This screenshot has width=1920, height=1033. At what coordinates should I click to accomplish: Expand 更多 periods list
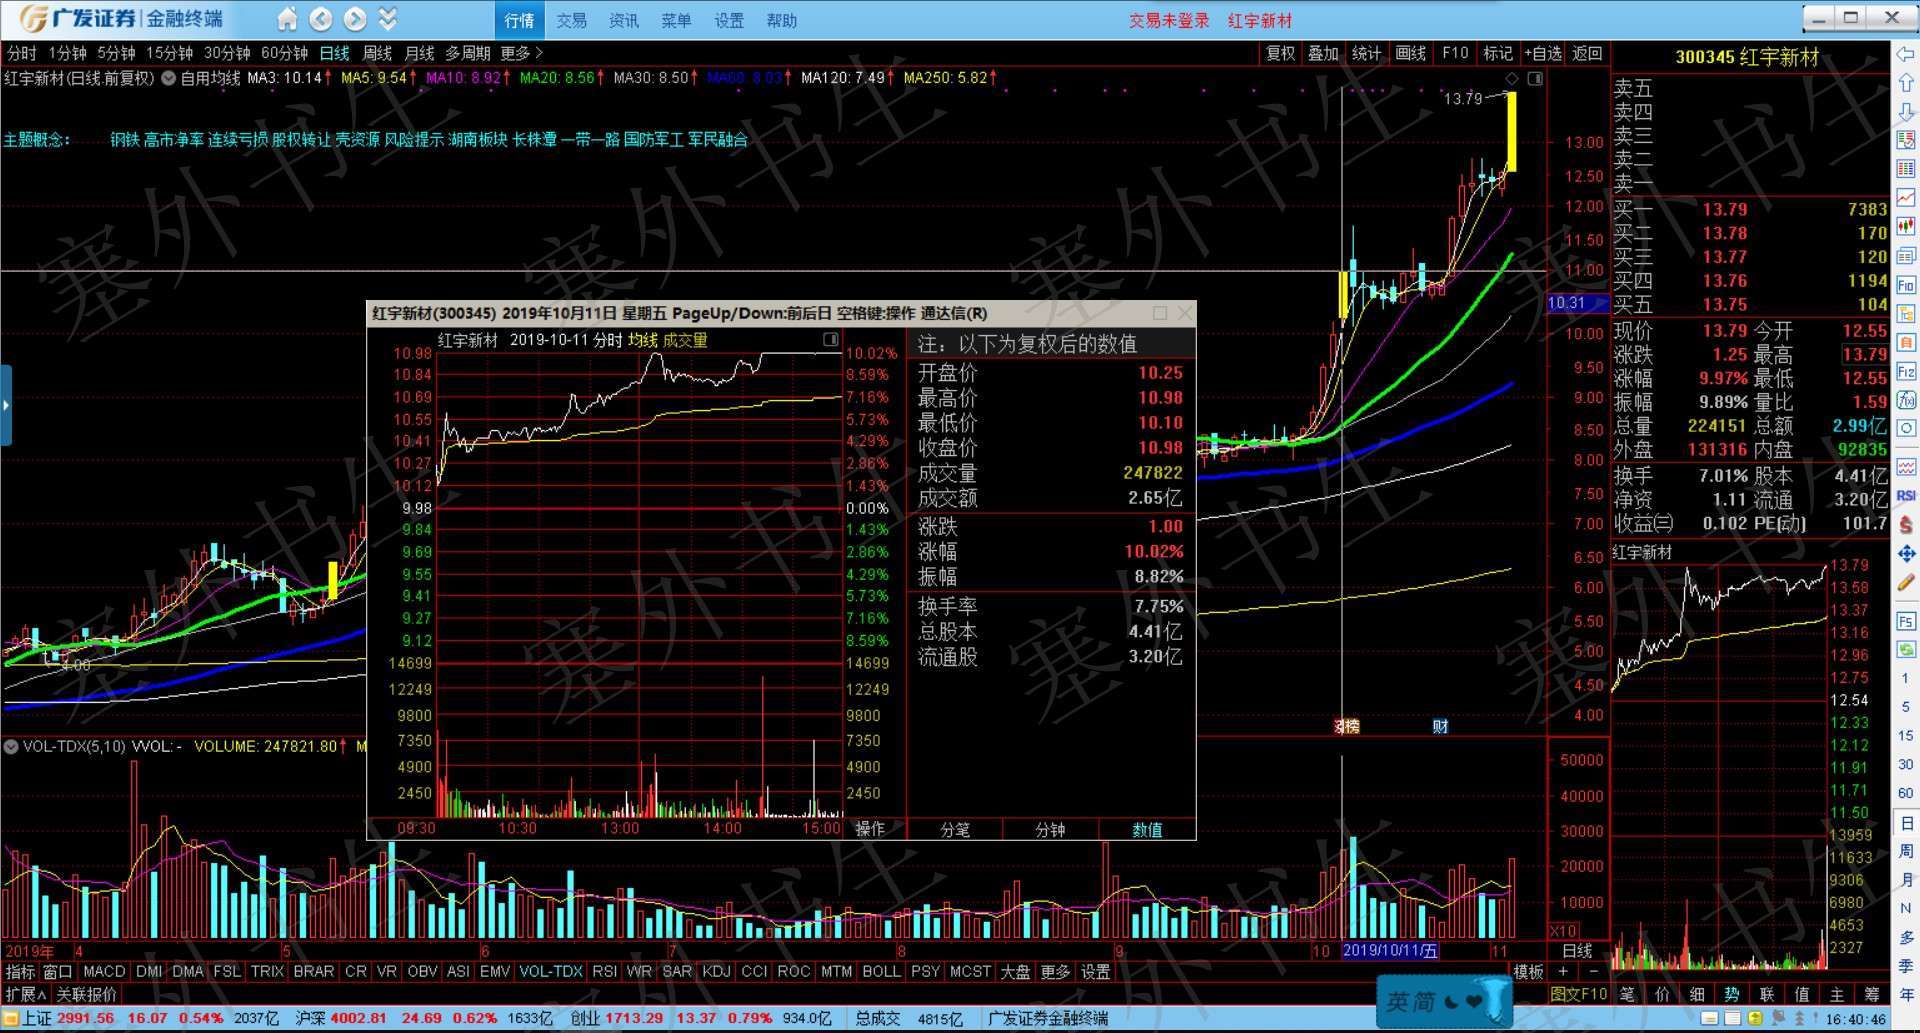tap(521, 53)
